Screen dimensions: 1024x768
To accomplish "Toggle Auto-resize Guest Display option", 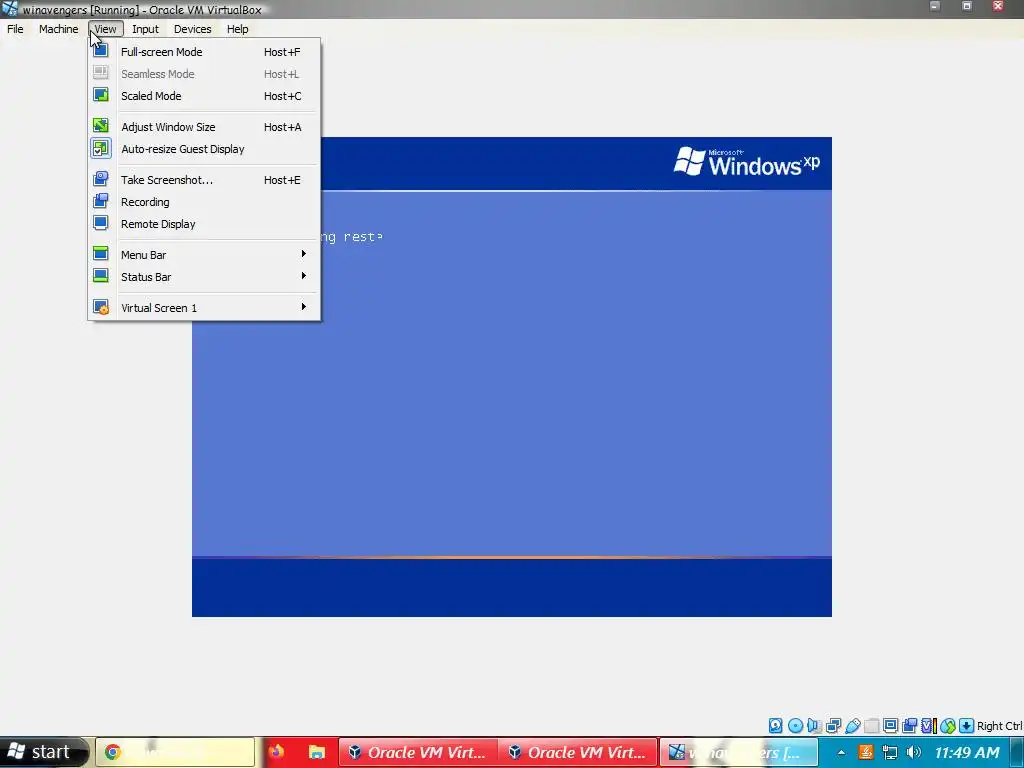I will coord(204,149).
